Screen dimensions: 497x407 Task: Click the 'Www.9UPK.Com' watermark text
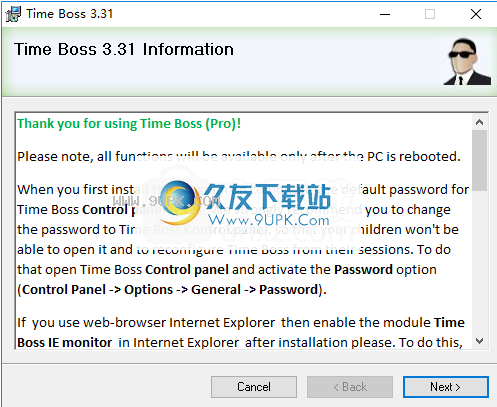[x=268, y=220]
